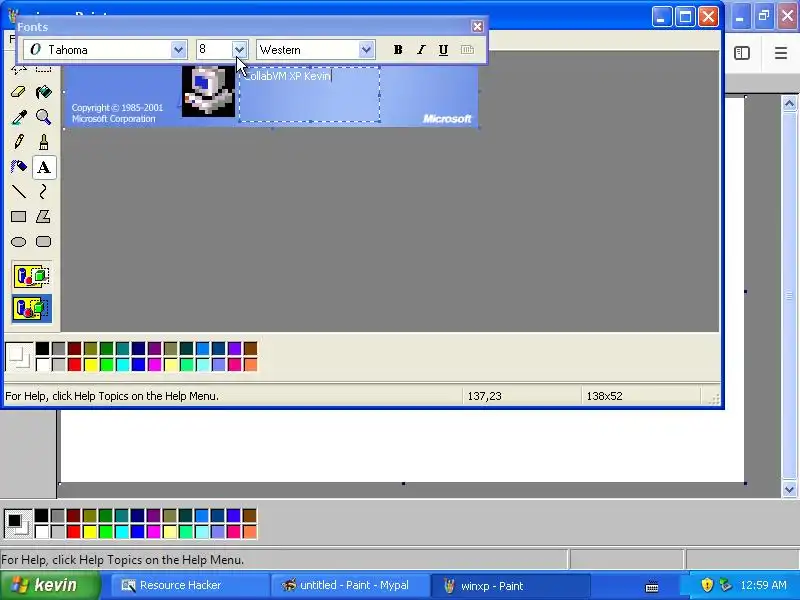
Task: Close the Fonts toolbar
Action: [x=477, y=27]
